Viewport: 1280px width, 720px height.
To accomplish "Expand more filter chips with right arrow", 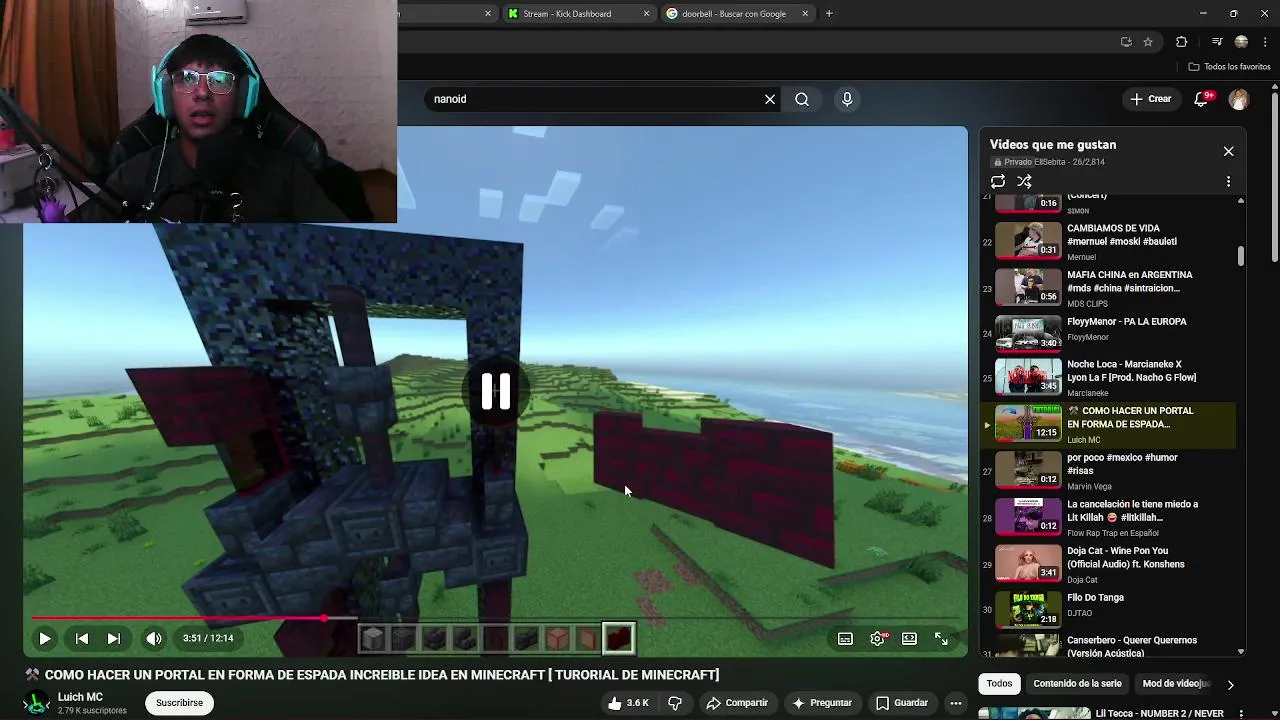I will [1230, 685].
